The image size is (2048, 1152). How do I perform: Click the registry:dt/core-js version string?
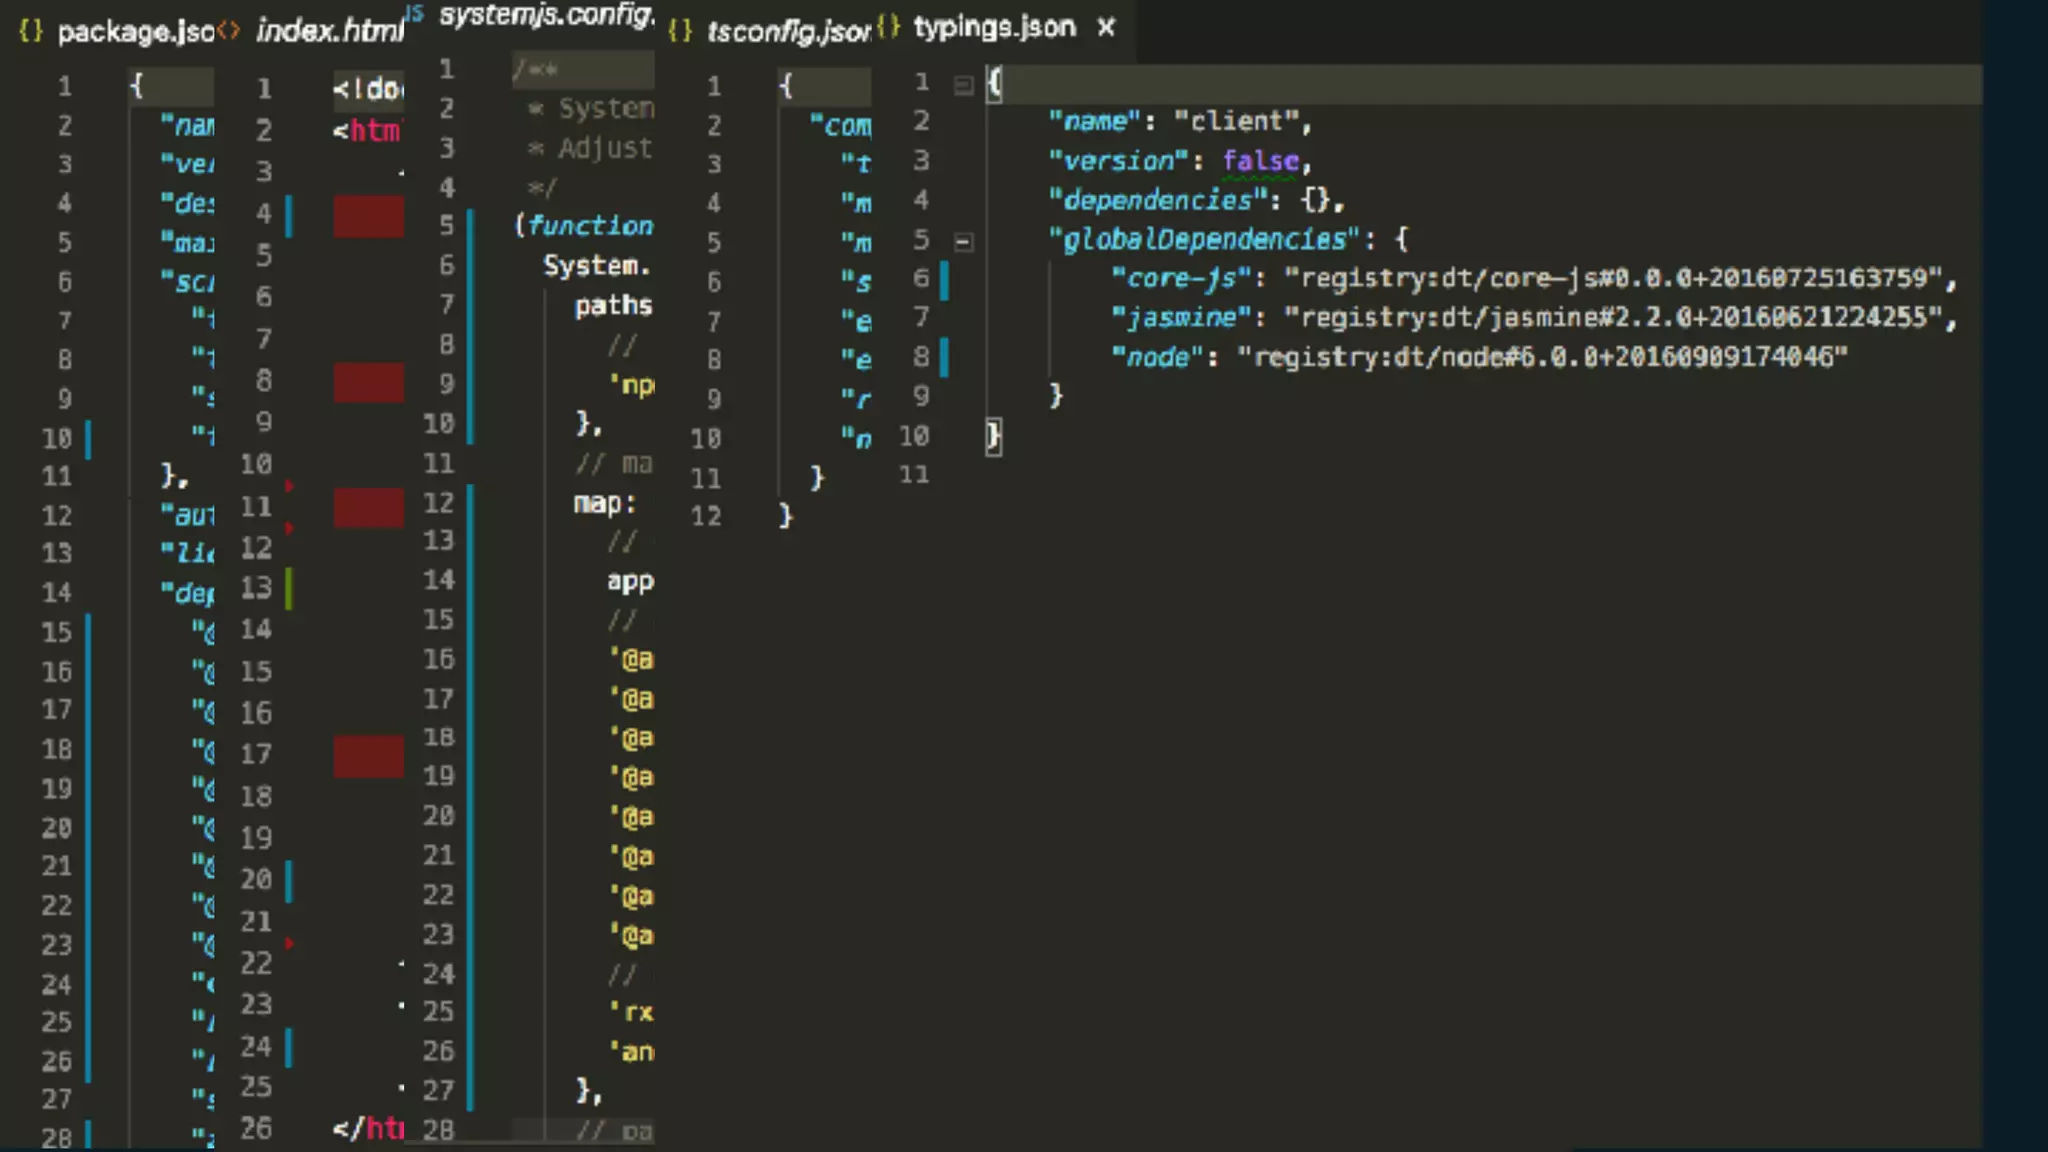(1614, 278)
